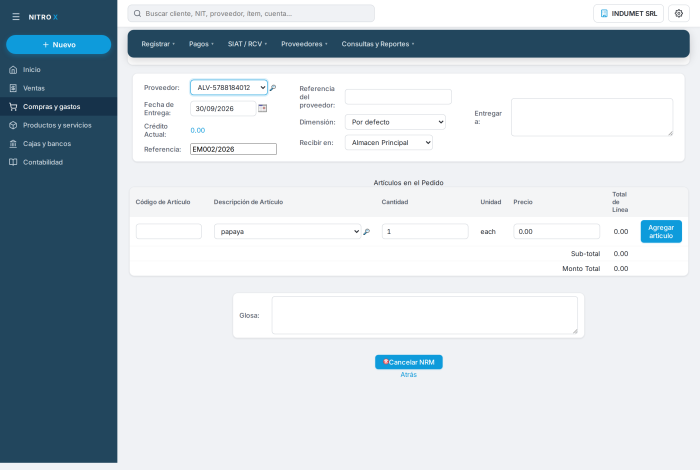Click the Atrás link
Screen dimensions: 700x470
click(x=408, y=374)
